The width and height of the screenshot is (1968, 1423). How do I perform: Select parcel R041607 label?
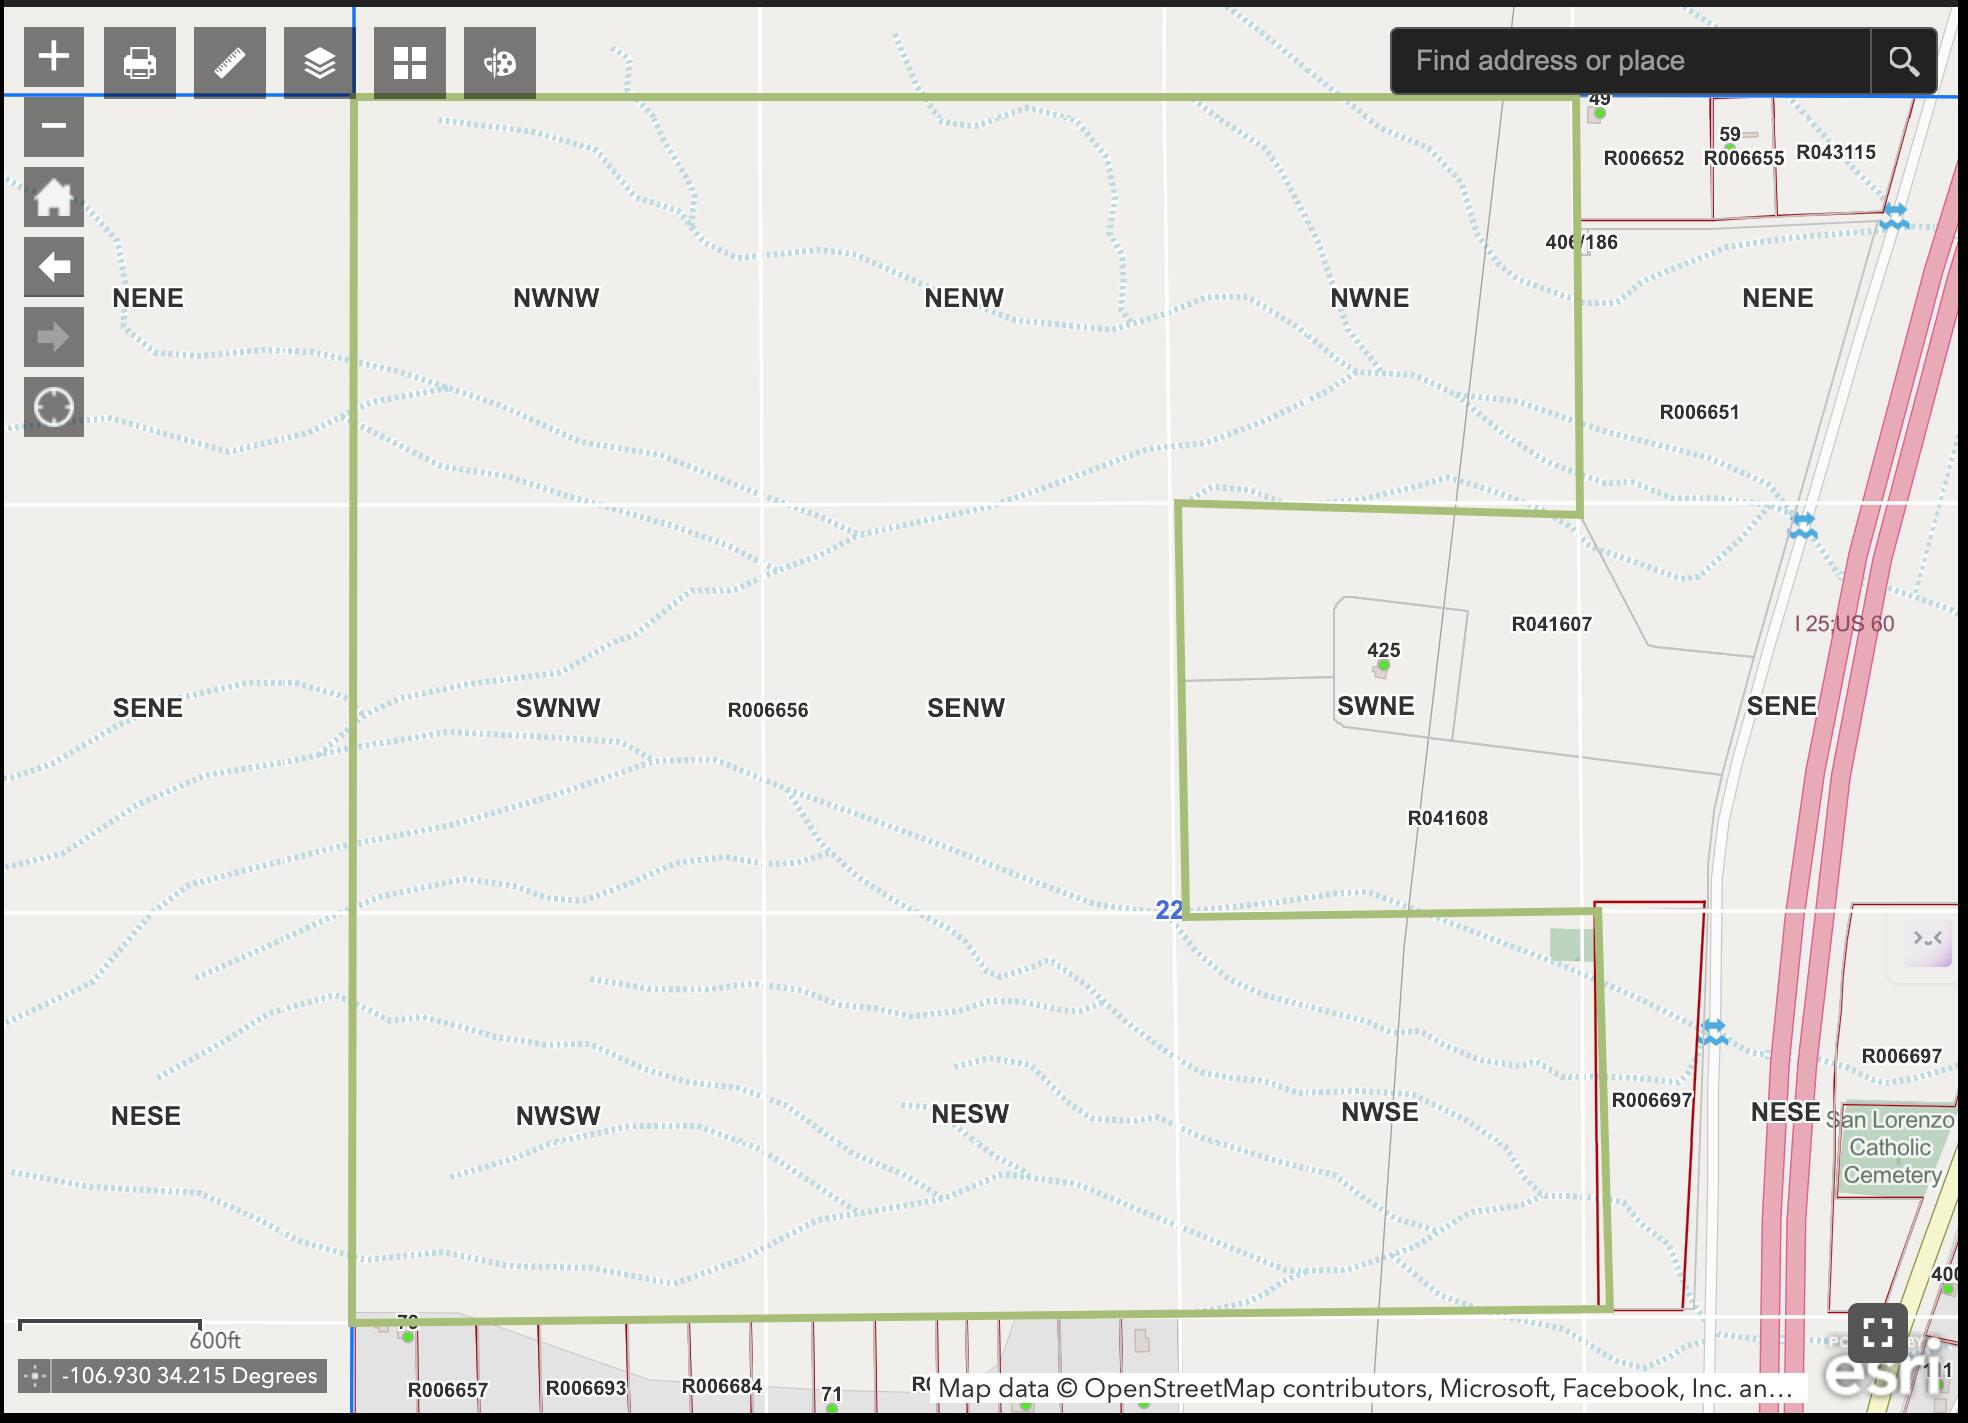[x=1553, y=624]
